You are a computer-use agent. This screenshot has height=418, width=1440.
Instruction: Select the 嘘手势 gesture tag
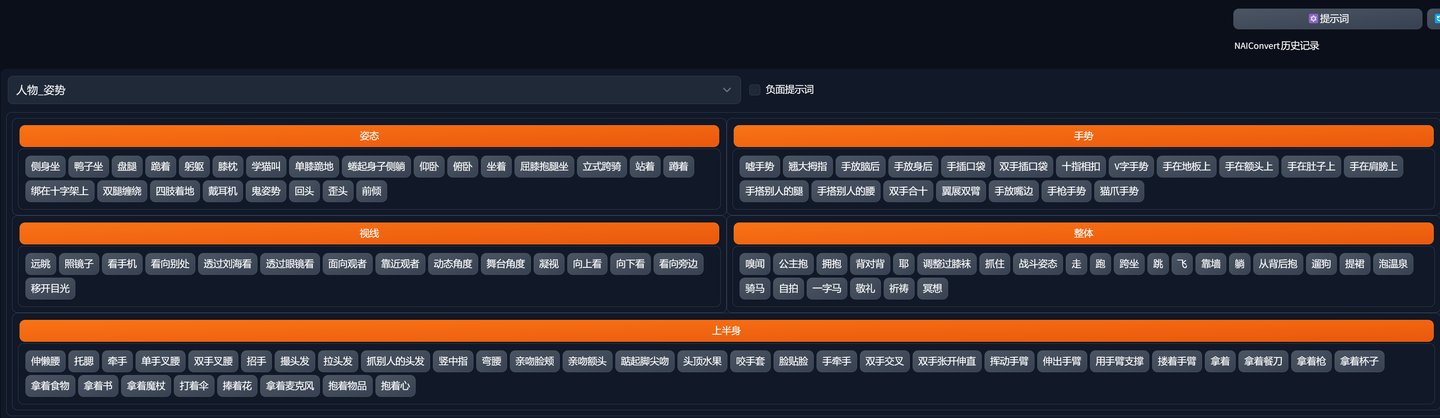760,167
